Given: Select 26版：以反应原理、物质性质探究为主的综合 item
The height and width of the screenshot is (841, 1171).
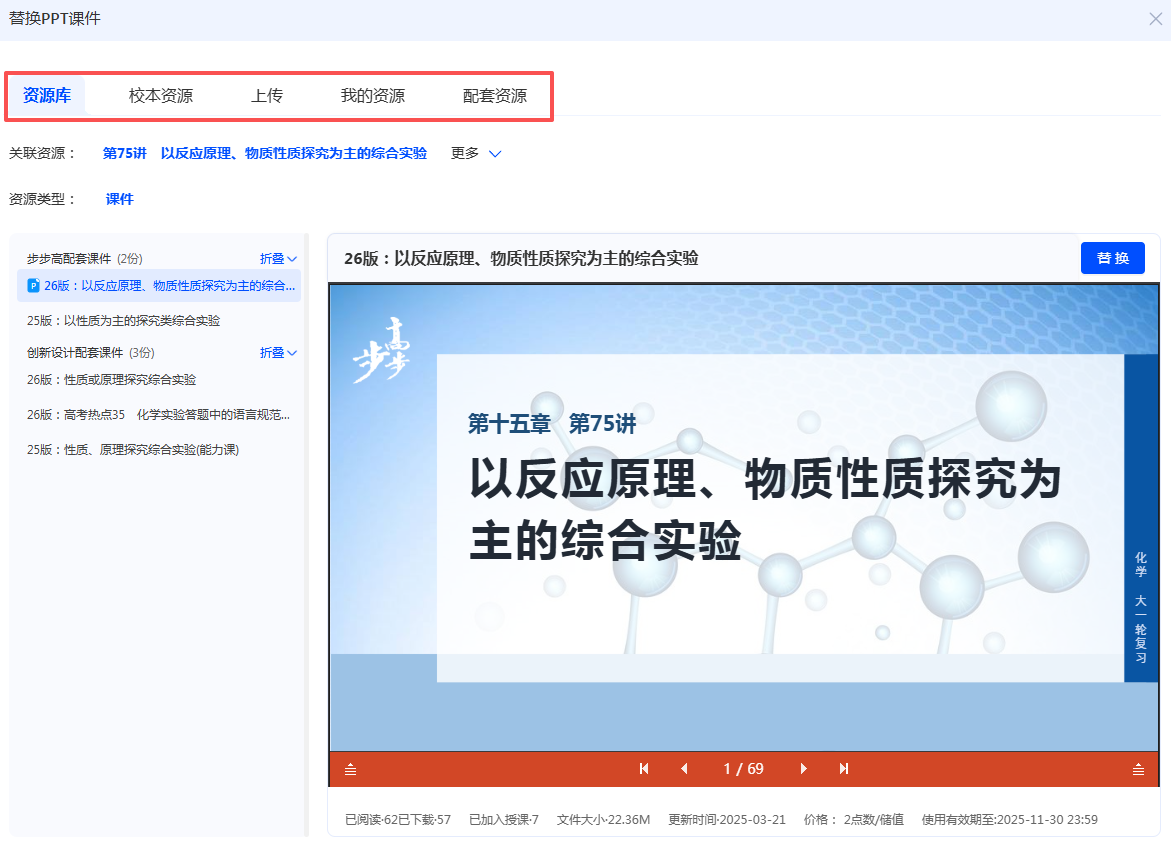Looking at the screenshot, I should point(159,285).
